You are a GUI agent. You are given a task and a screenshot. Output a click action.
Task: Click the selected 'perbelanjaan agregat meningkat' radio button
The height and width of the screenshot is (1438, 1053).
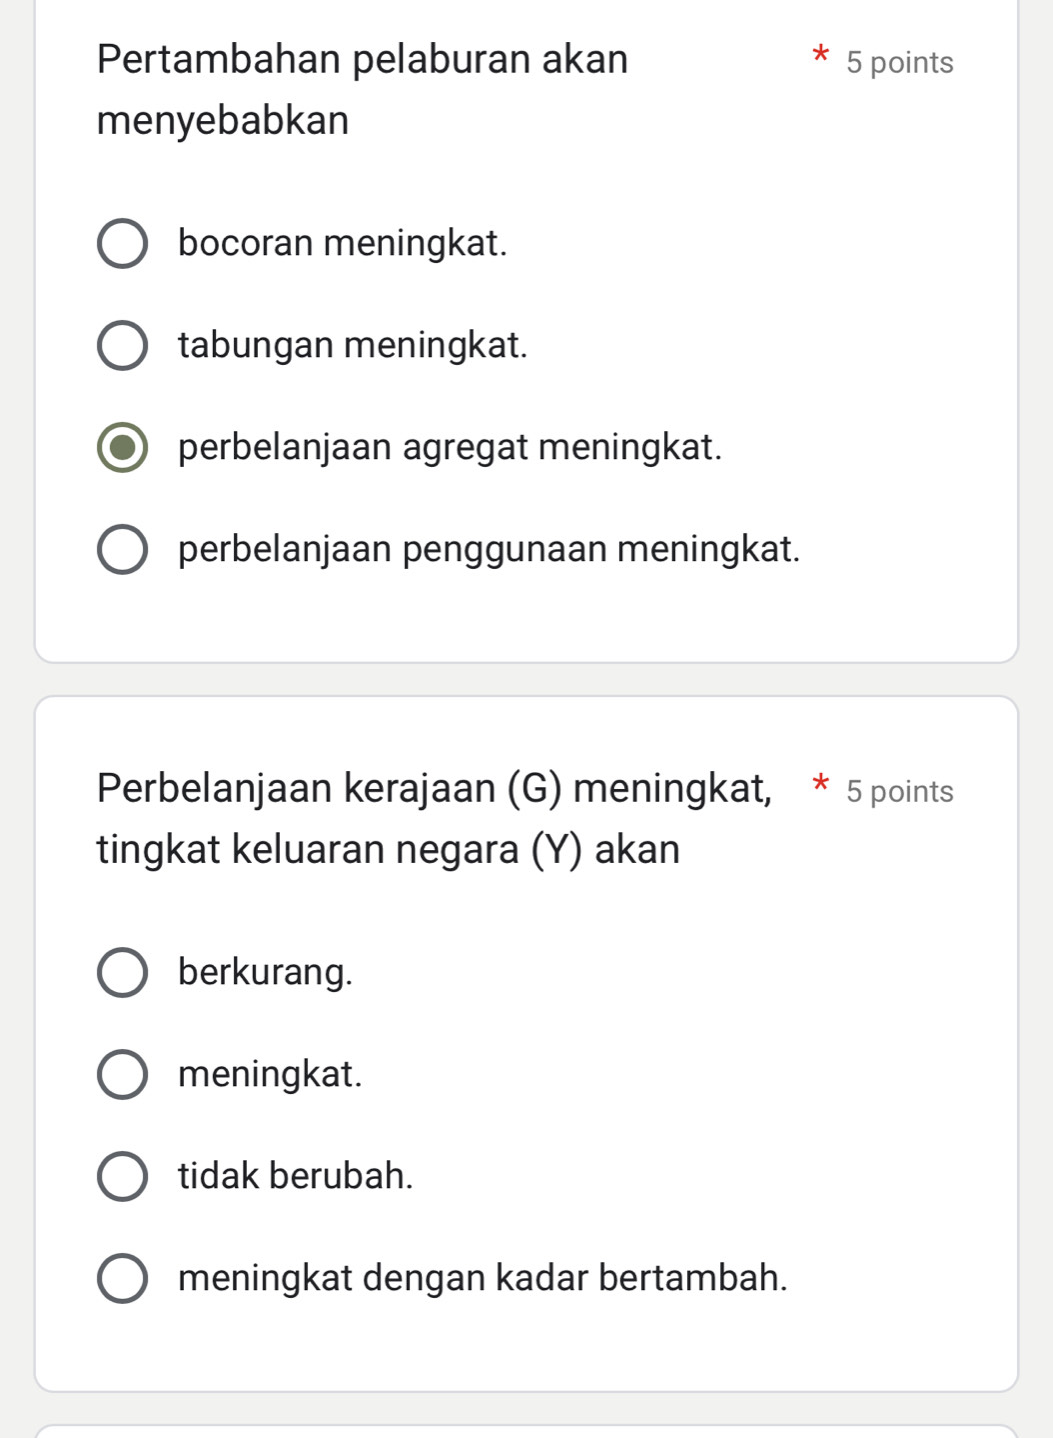click(x=122, y=448)
